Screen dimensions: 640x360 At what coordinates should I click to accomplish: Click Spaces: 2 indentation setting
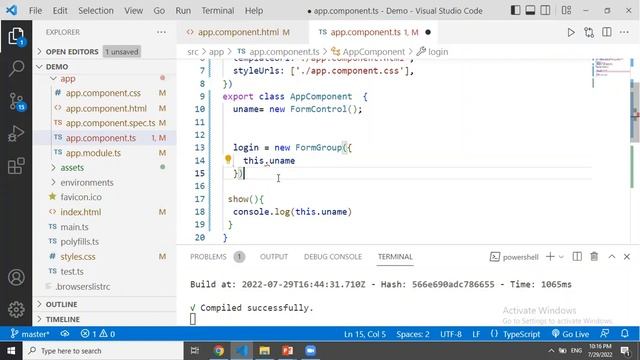(413, 334)
